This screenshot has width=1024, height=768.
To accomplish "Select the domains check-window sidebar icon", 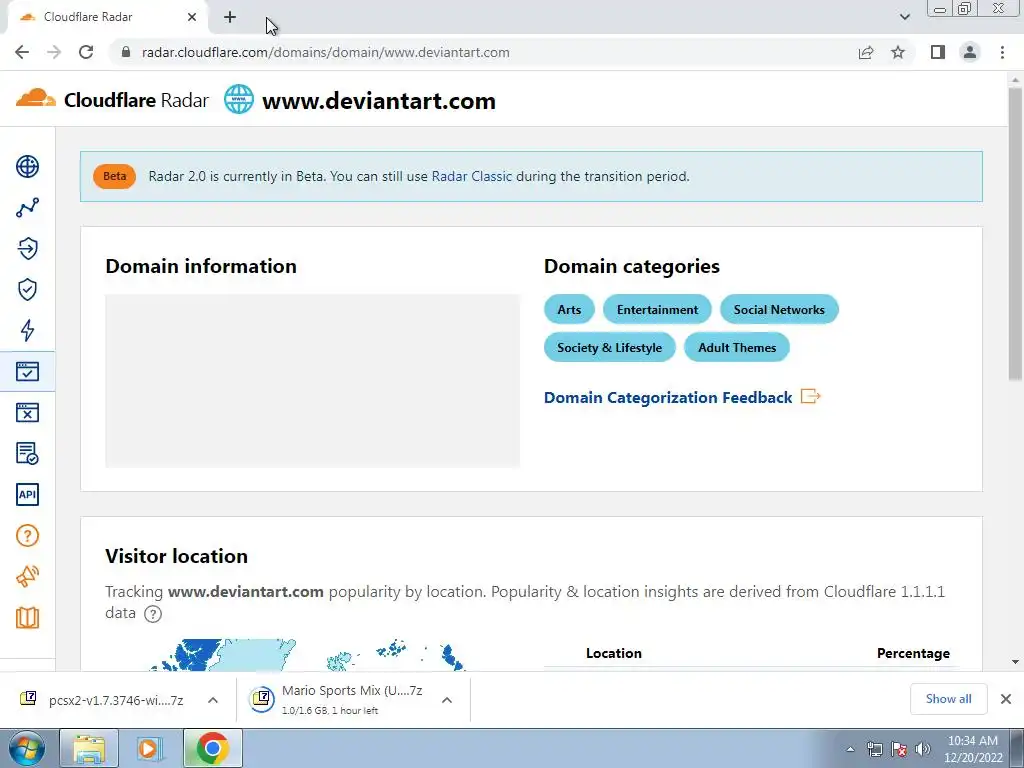I will [x=27, y=372].
